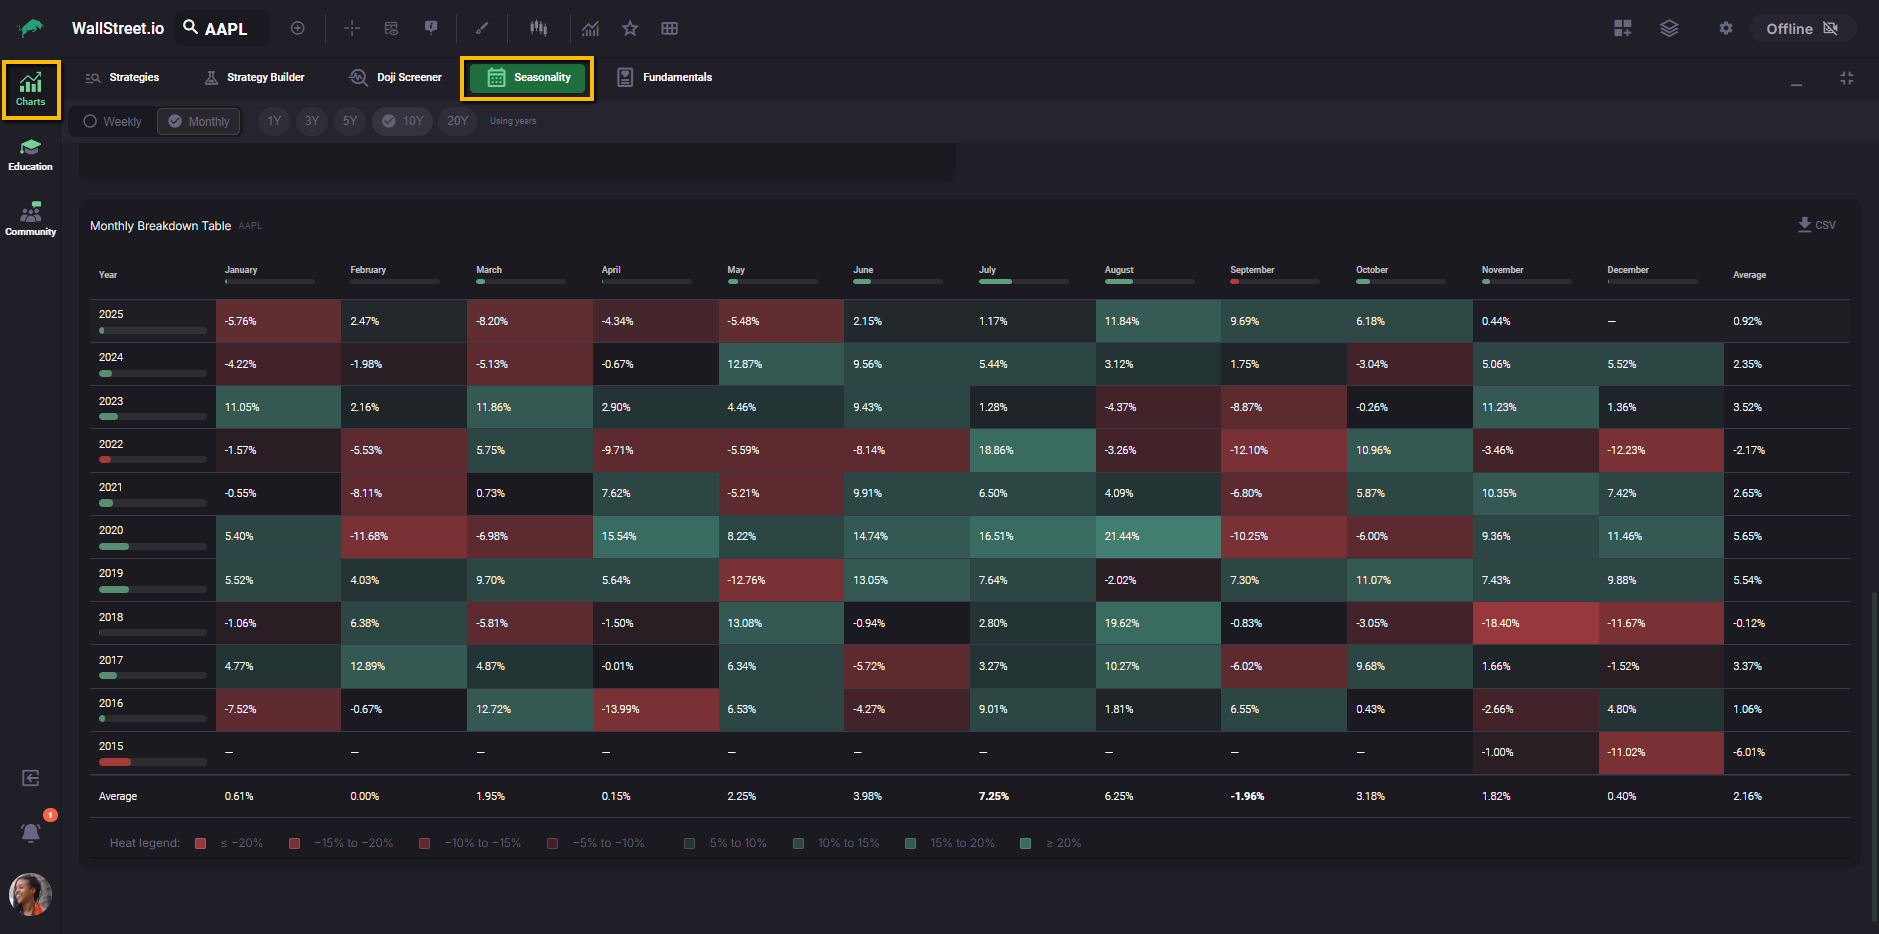
Task: Toggle the 5Y year range chip
Action: [350, 121]
